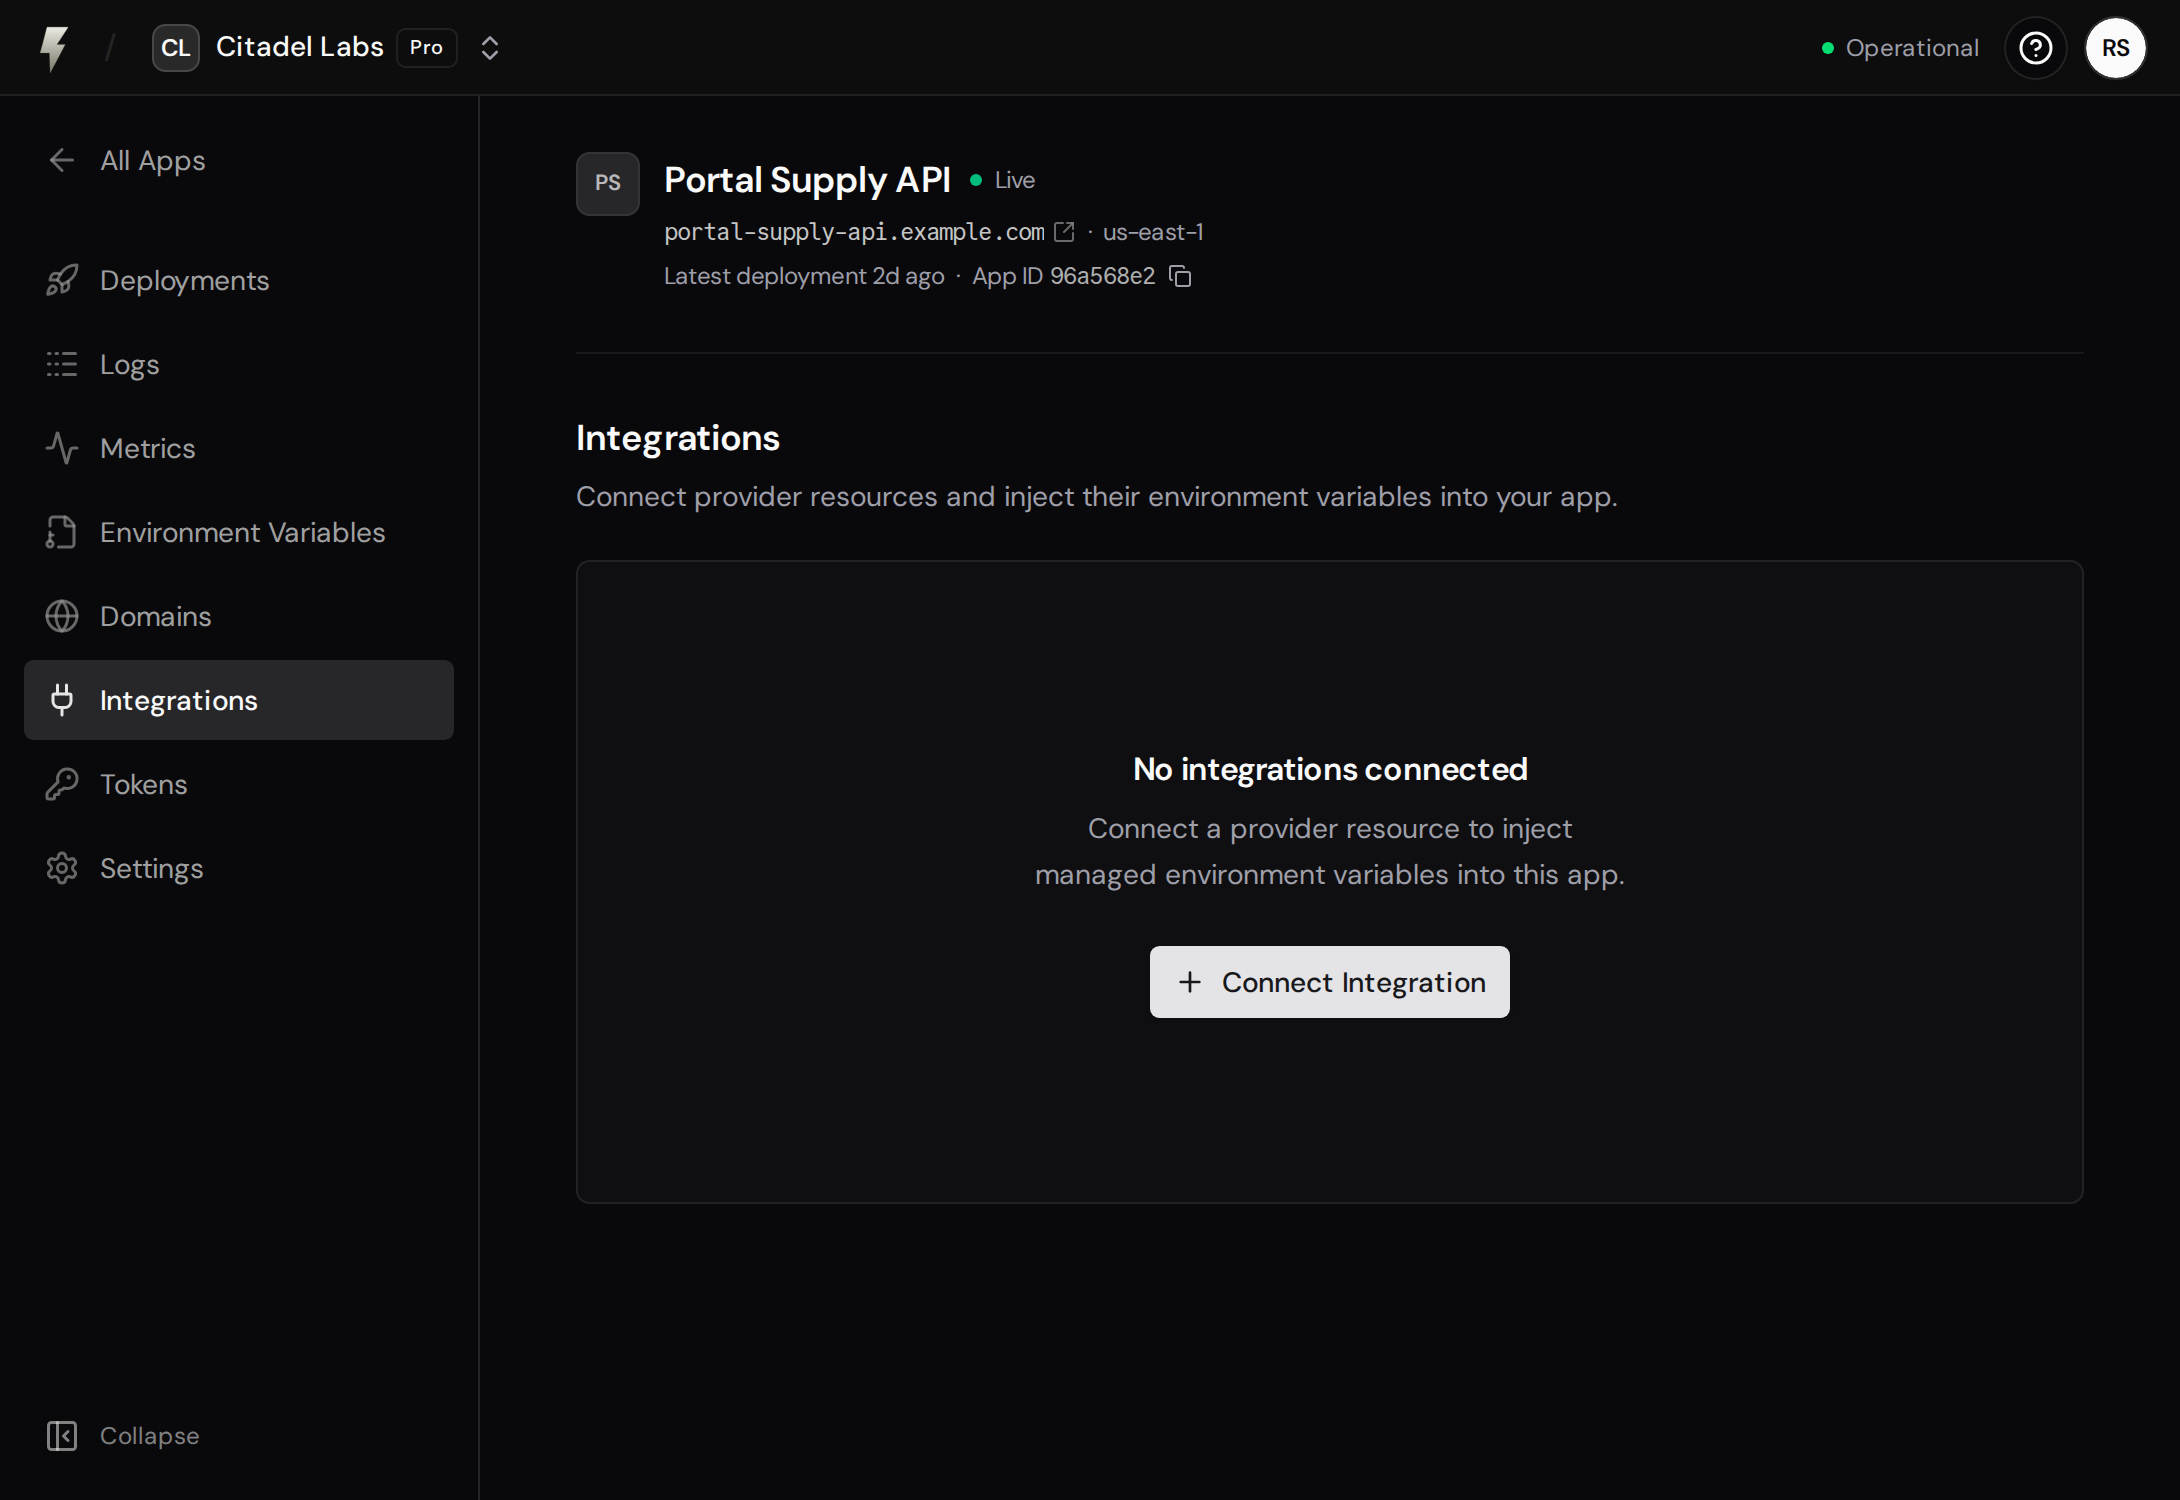Screen dimensions: 2180x1500
Task: Open the RS user avatar menu
Action: pyautogui.click(x=2116, y=48)
